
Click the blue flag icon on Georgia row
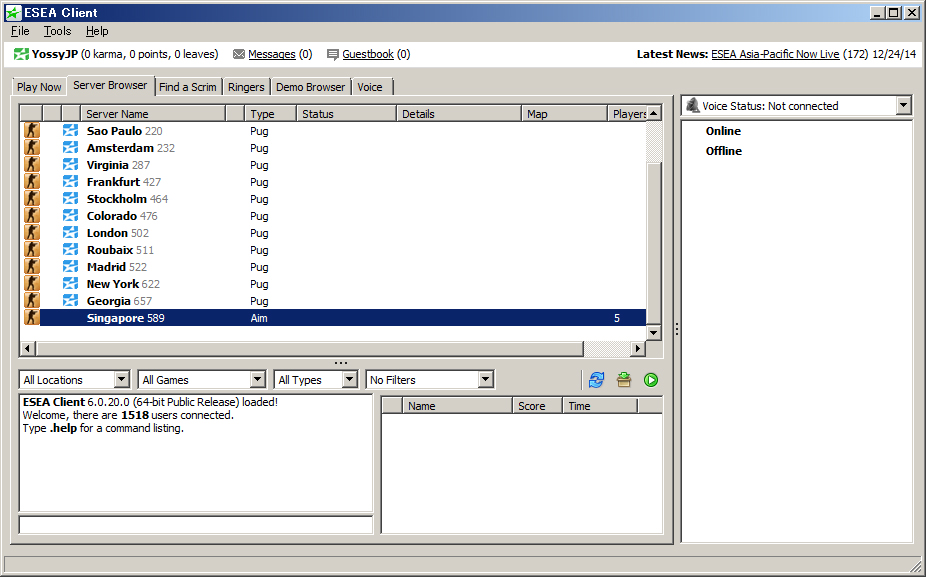click(x=70, y=301)
